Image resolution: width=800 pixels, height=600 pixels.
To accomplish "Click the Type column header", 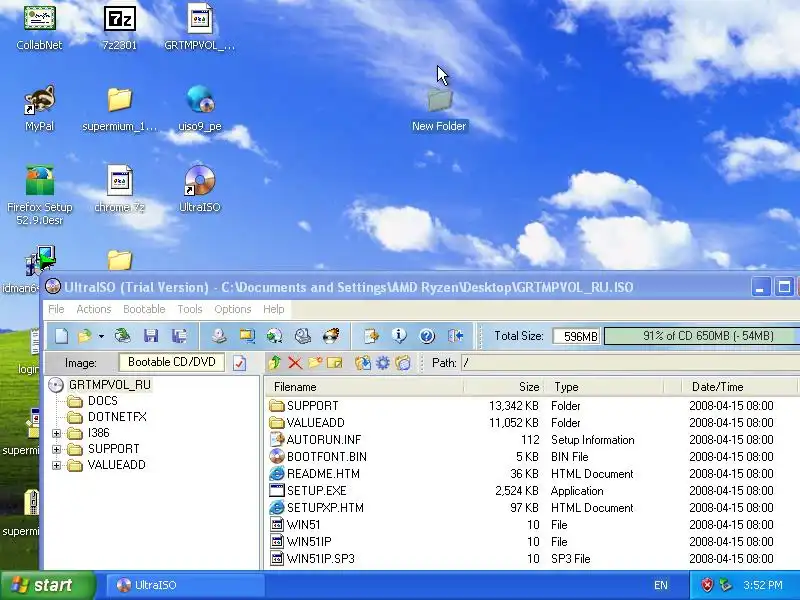I will (x=604, y=387).
